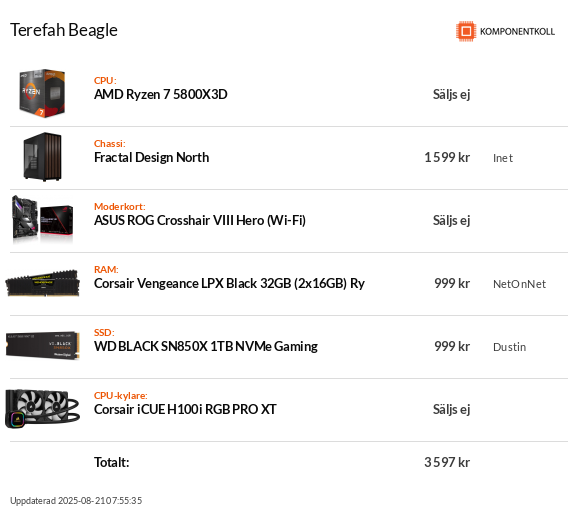Visit the Dustin store link
Viewport: 577px width, 514px height.
[509, 347]
